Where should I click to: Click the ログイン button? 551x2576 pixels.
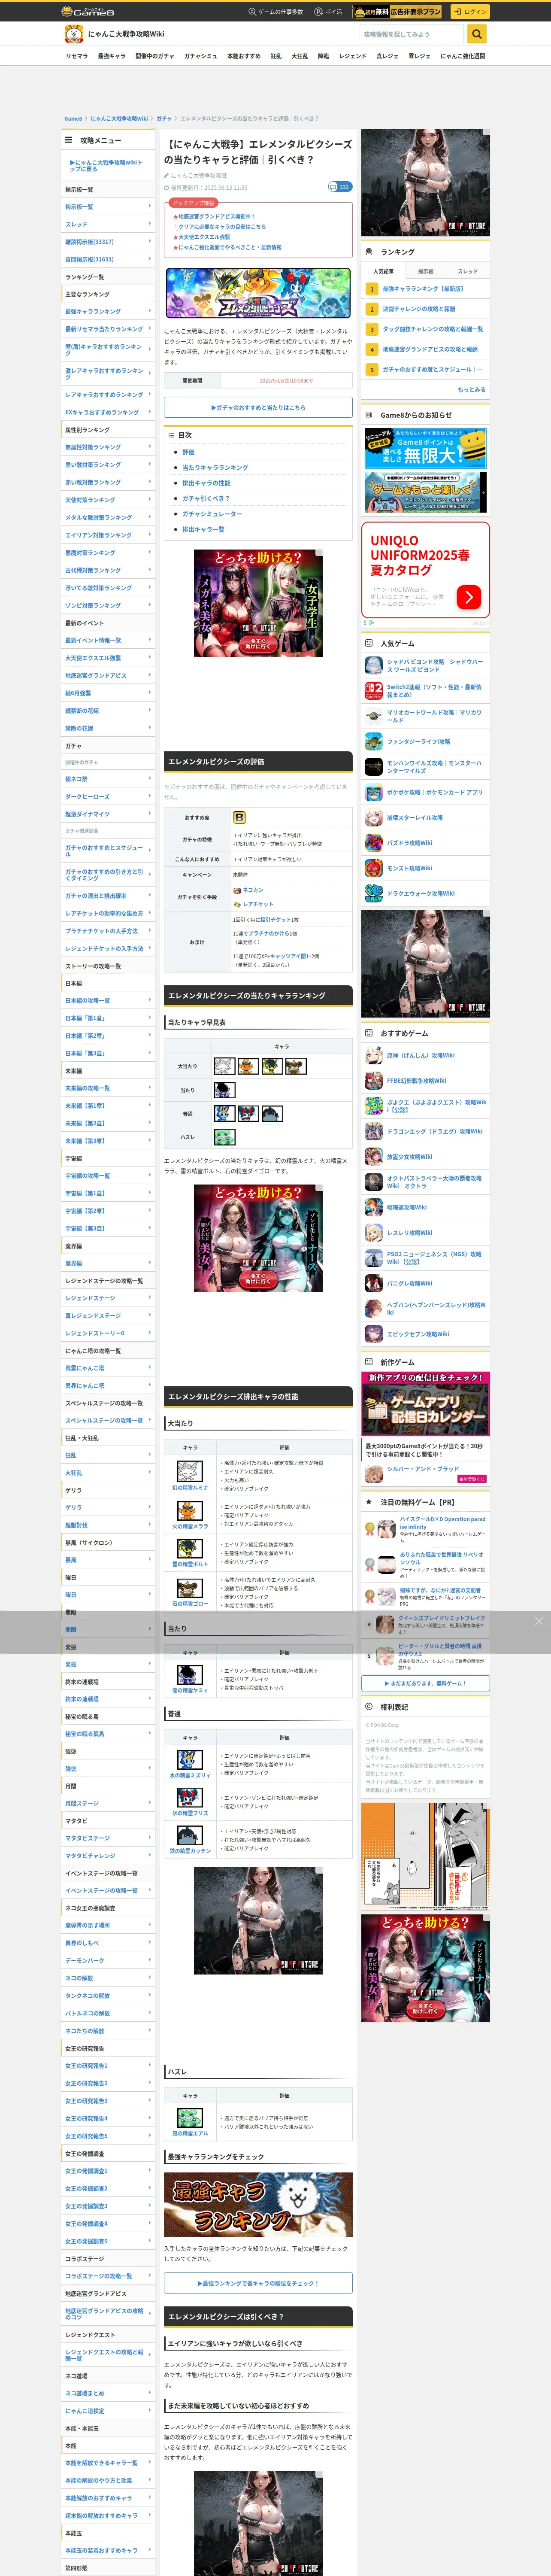click(x=469, y=11)
